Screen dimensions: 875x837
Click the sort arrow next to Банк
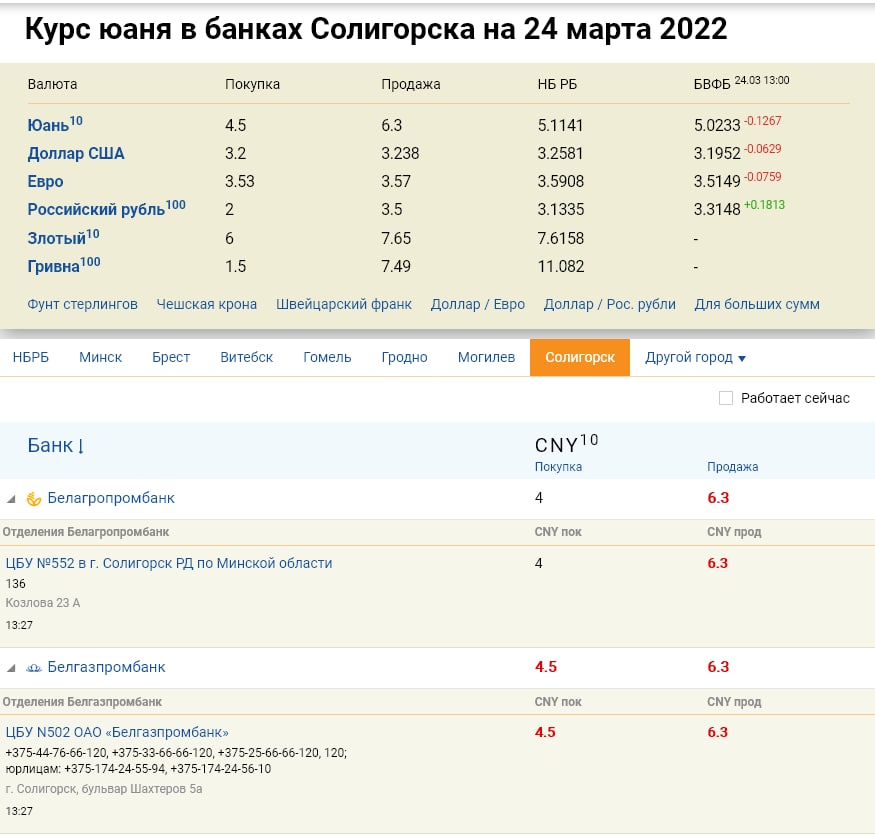pyautogui.click(x=81, y=446)
